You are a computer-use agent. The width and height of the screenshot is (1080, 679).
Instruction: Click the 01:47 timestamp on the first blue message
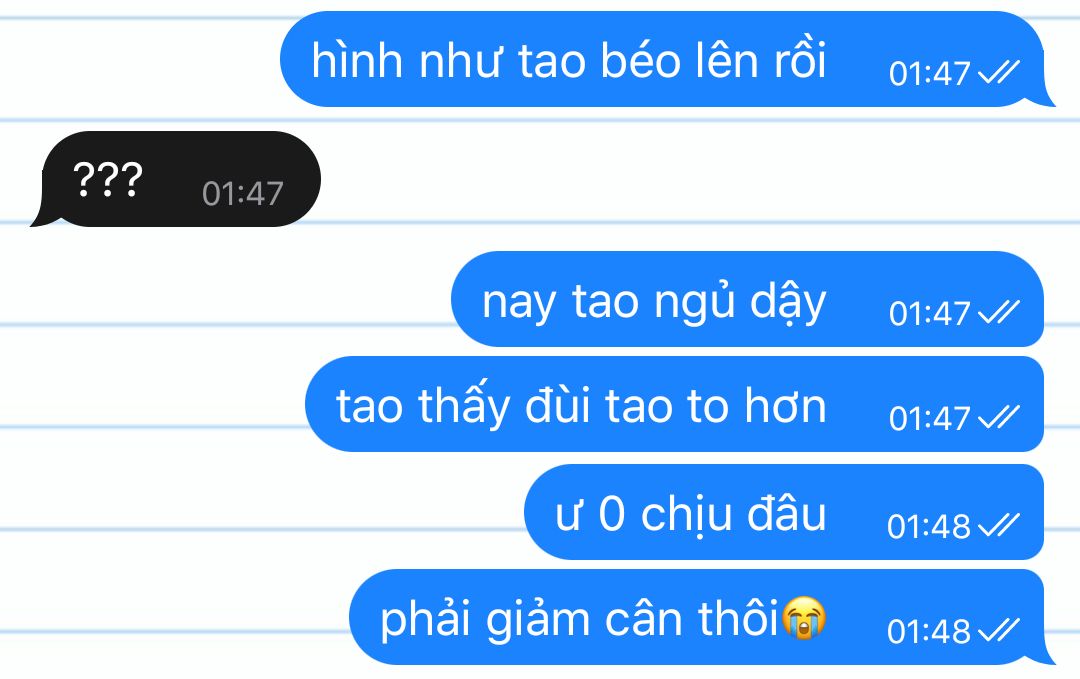[x=929, y=73]
